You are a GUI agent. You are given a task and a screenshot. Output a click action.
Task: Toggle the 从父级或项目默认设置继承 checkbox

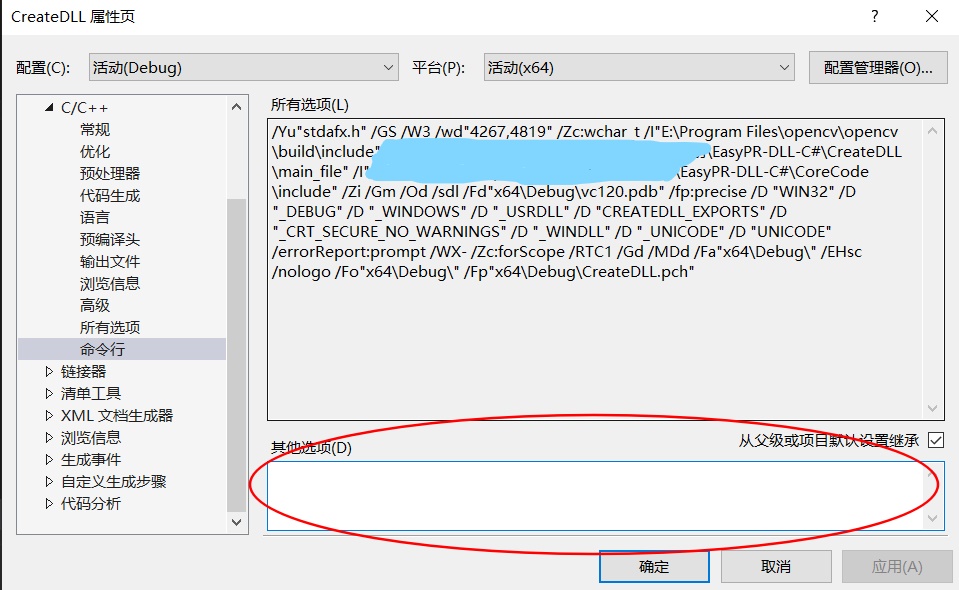coord(935,440)
